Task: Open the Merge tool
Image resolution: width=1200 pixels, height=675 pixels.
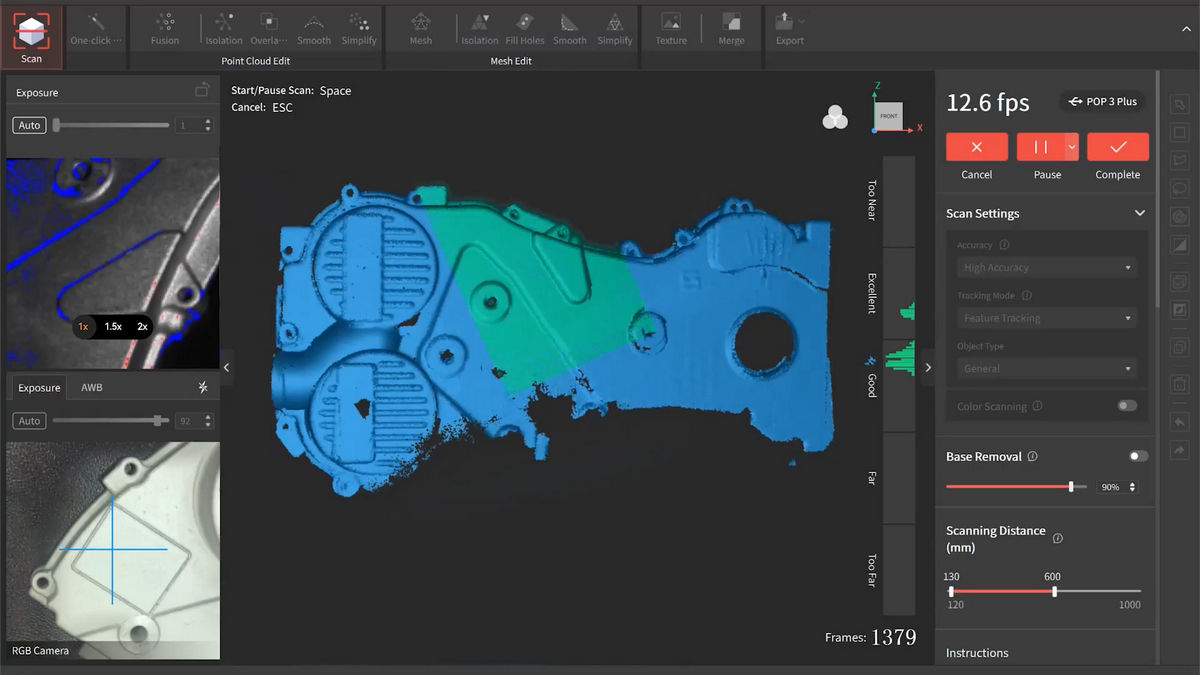Action: [731, 28]
